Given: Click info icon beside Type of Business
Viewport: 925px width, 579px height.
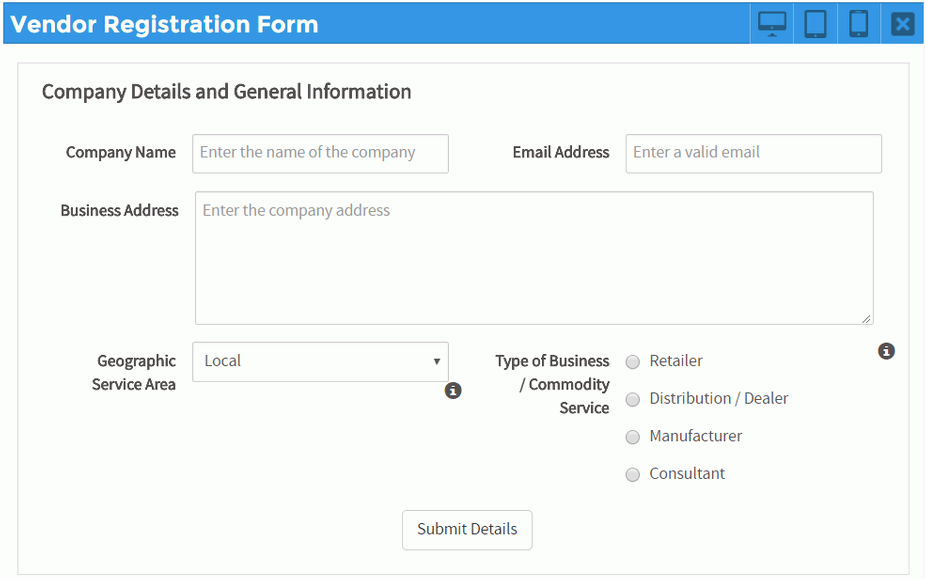Looking at the screenshot, I should click(886, 351).
